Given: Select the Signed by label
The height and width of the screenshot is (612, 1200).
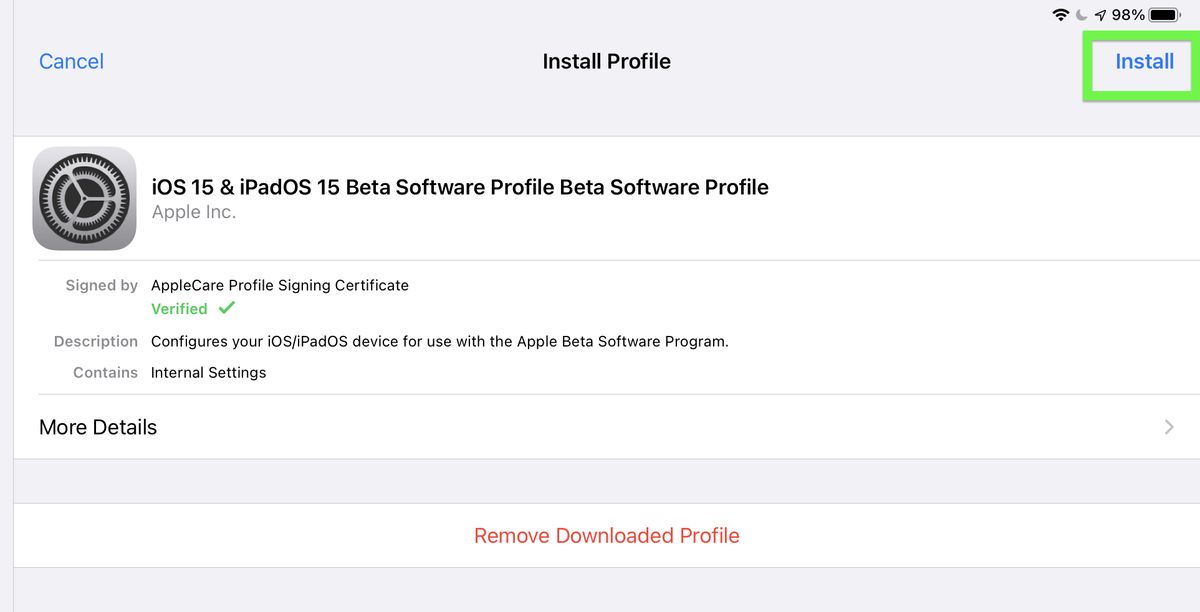Looking at the screenshot, I should click(x=101, y=285).
